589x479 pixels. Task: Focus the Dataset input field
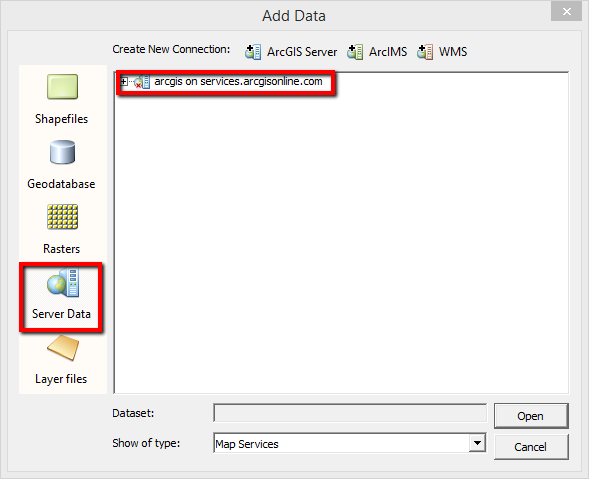point(350,413)
